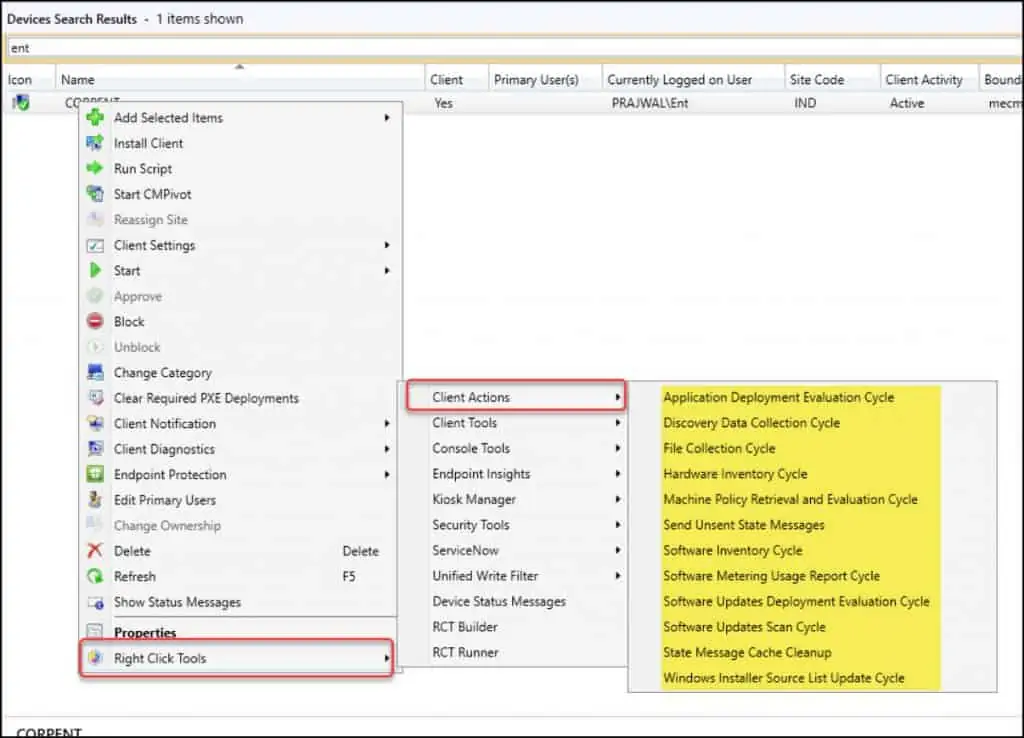1024x738 pixels.
Task: Expand the Client Diagnostics submenu arrow
Action: coord(387,449)
